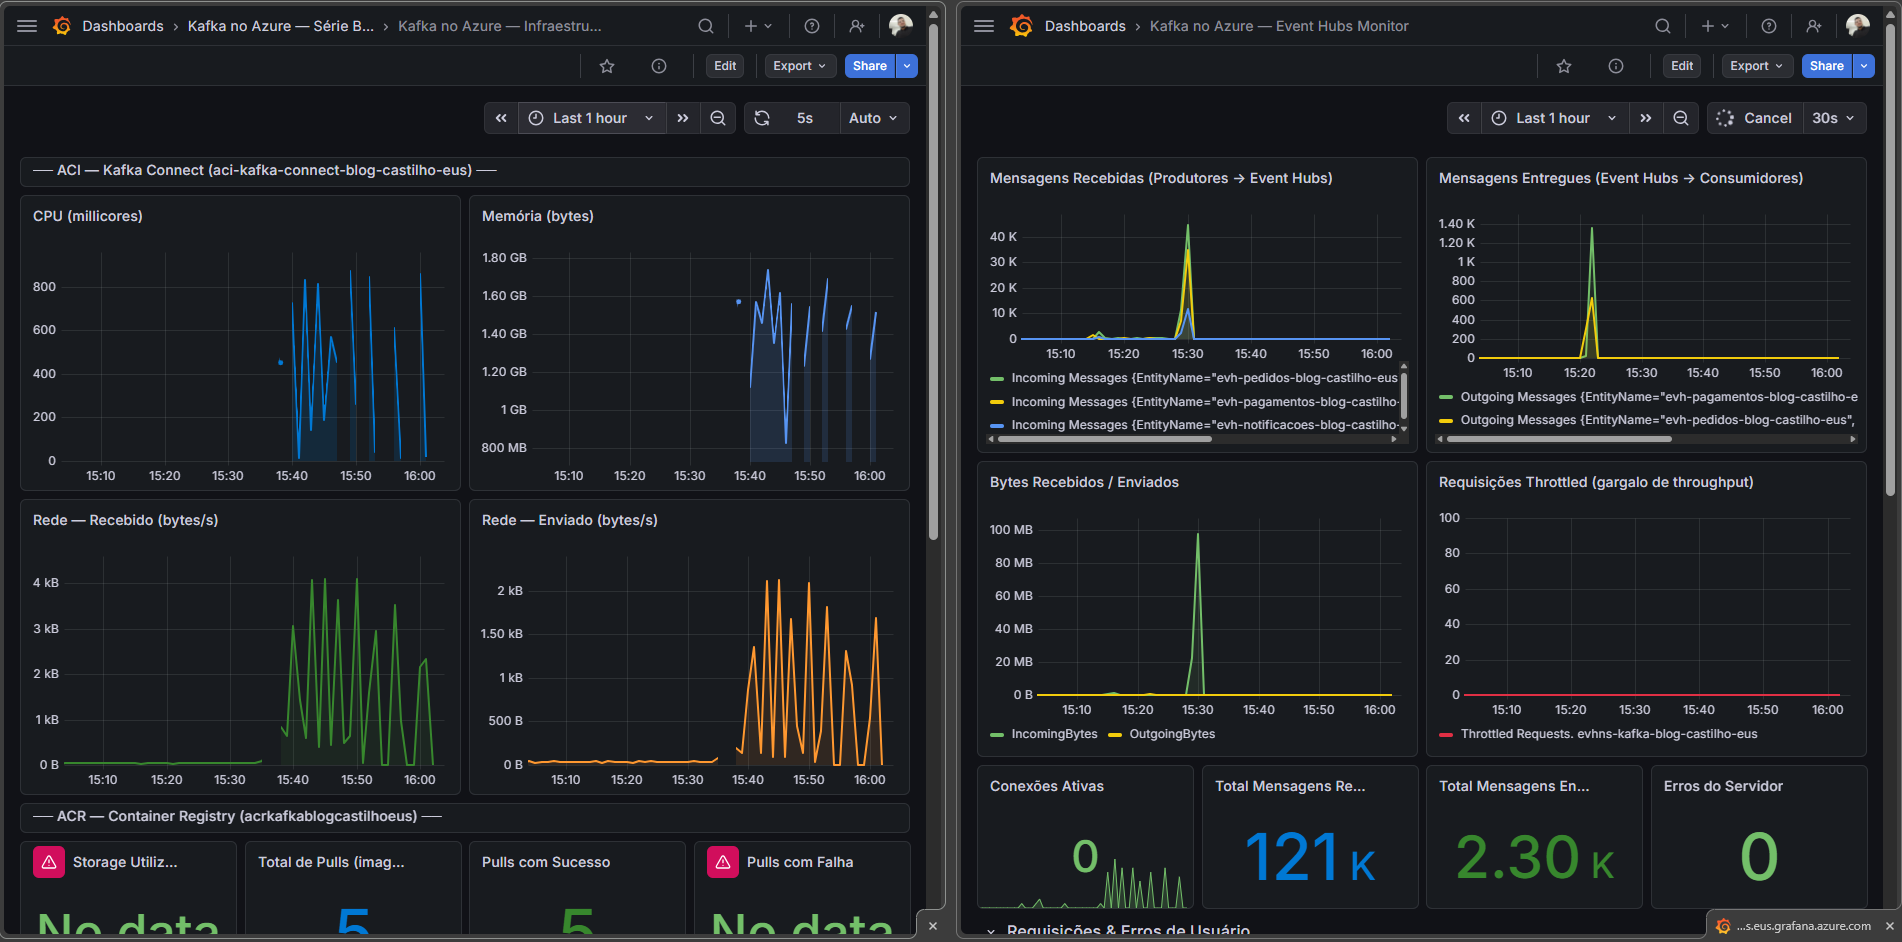Open Export dropdown in left window
Viewport: 1902px width, 942px height.
800,66
